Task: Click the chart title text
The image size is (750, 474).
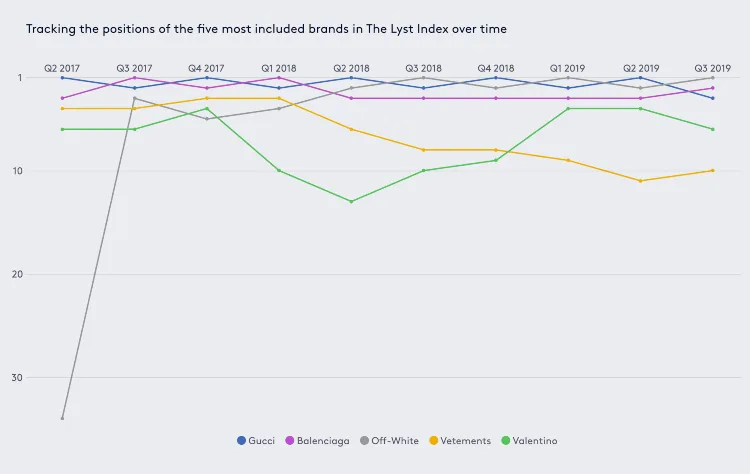Action: [266, 29]
